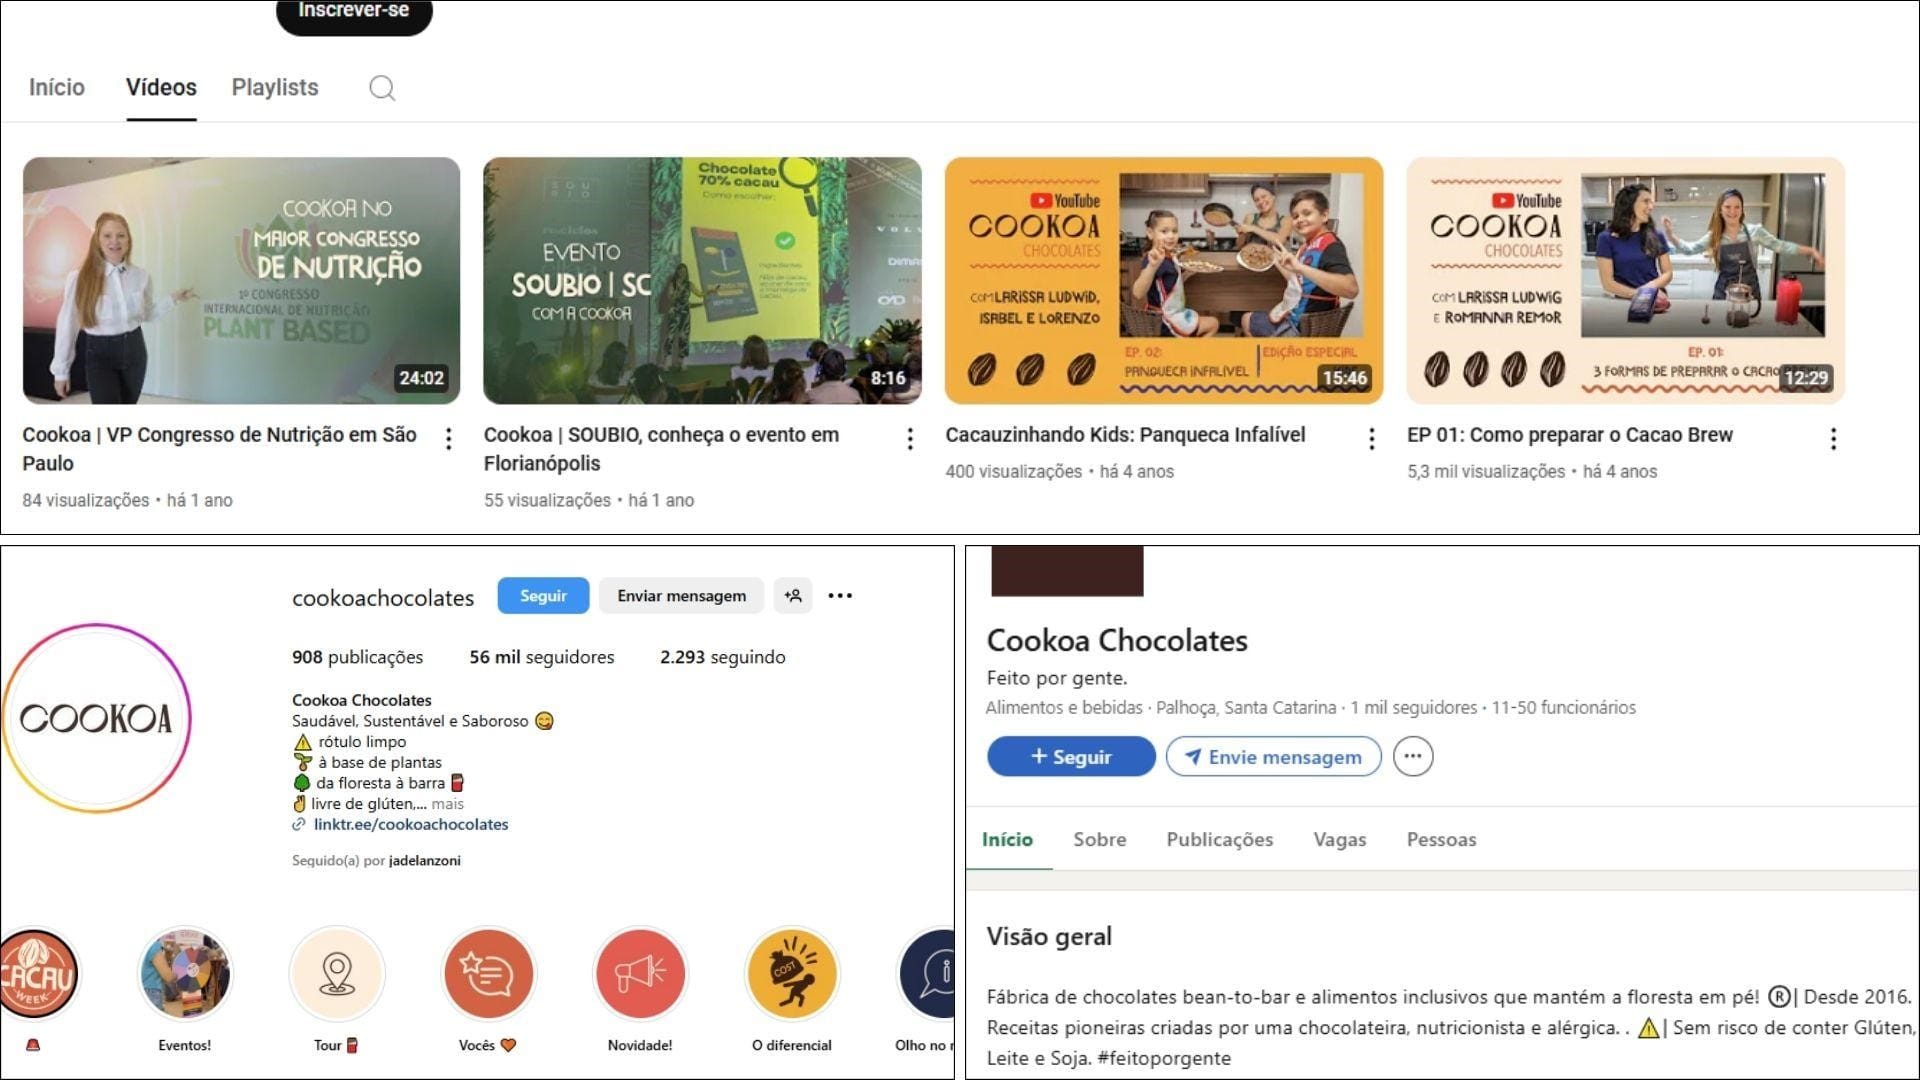Open LinkedIn more options ellipsis button
Image resolution: width=1920 pixels, height=1080 pixels.
pos(1413,757)
